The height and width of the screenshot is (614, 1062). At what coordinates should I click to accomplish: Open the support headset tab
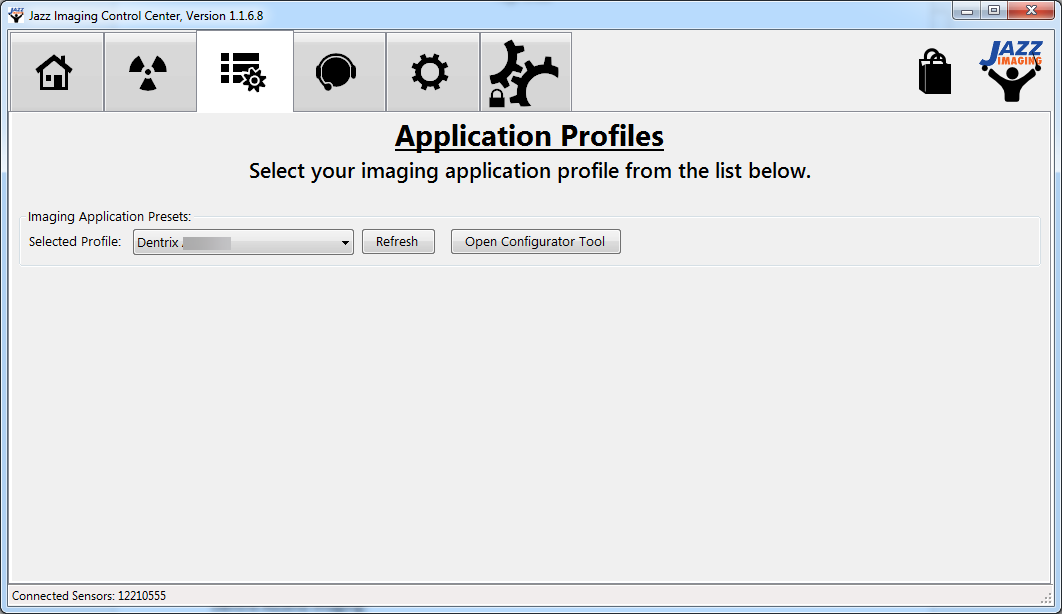tap(337, 72)
